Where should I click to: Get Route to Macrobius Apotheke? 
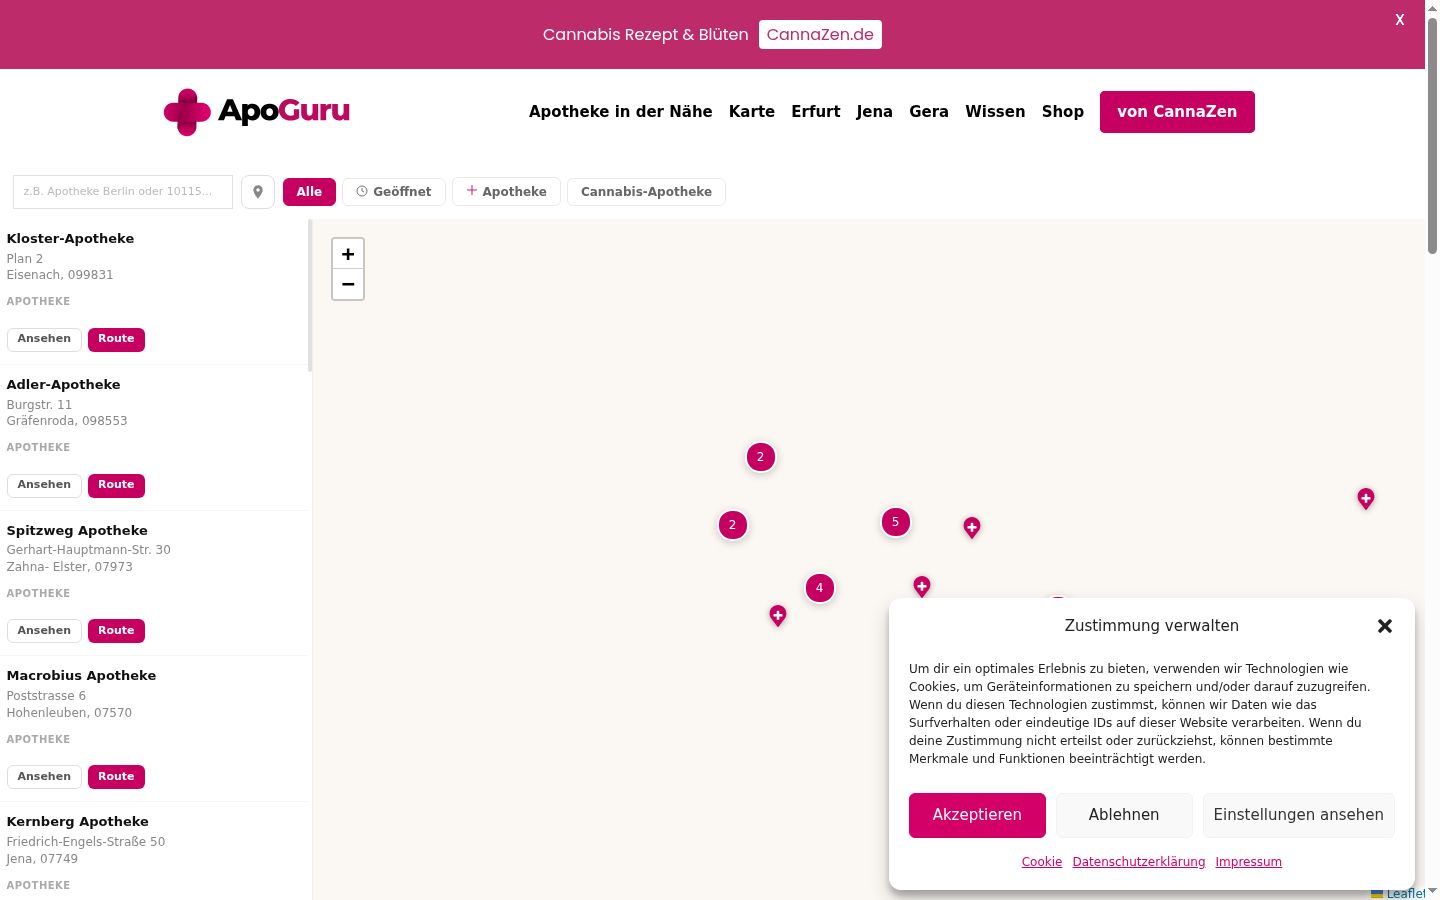(x=116, y=777)
